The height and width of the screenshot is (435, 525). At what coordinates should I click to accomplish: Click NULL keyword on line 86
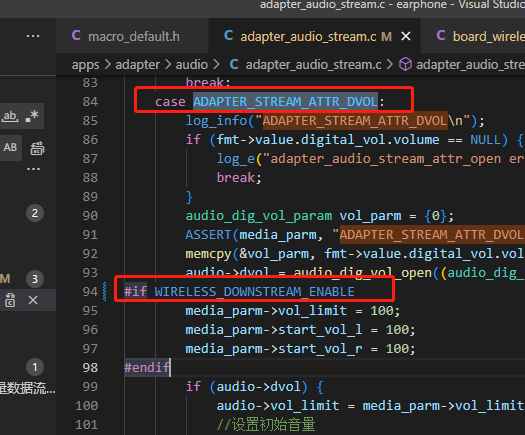pyautogui.click(x=485, y=140)
